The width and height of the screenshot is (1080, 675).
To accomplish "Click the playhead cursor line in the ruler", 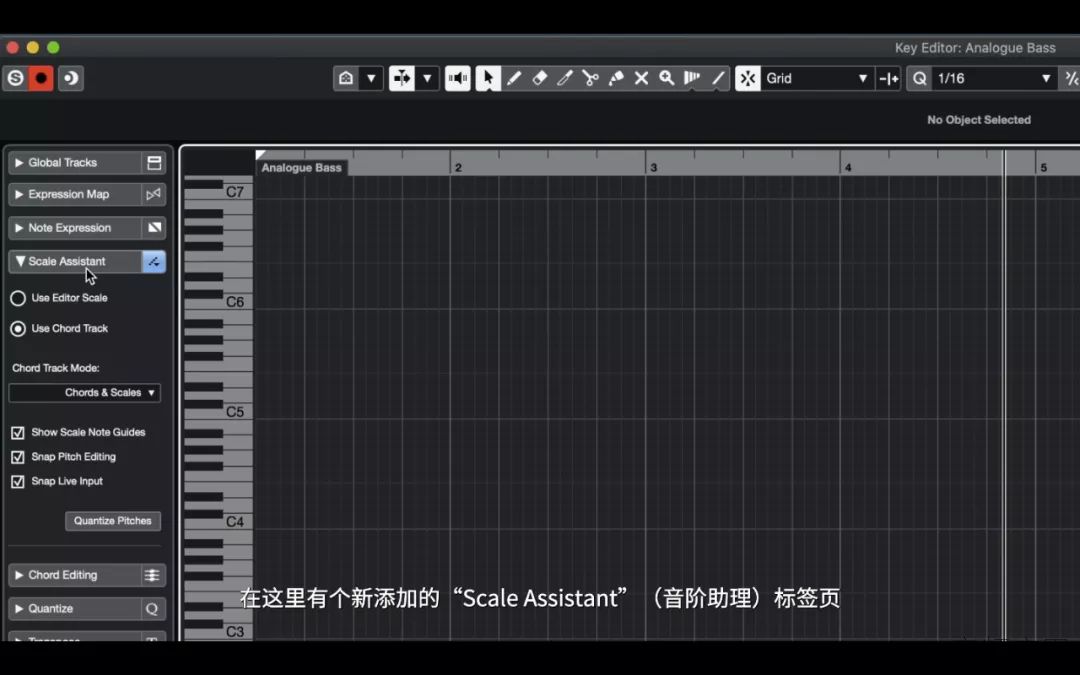I will [x=1004, y=163].
